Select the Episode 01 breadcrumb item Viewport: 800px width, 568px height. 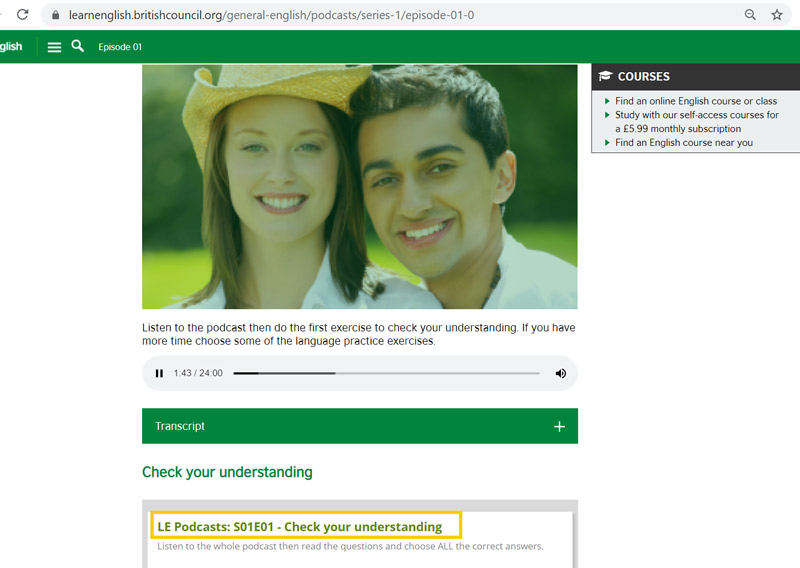click(x=120, y=47)
